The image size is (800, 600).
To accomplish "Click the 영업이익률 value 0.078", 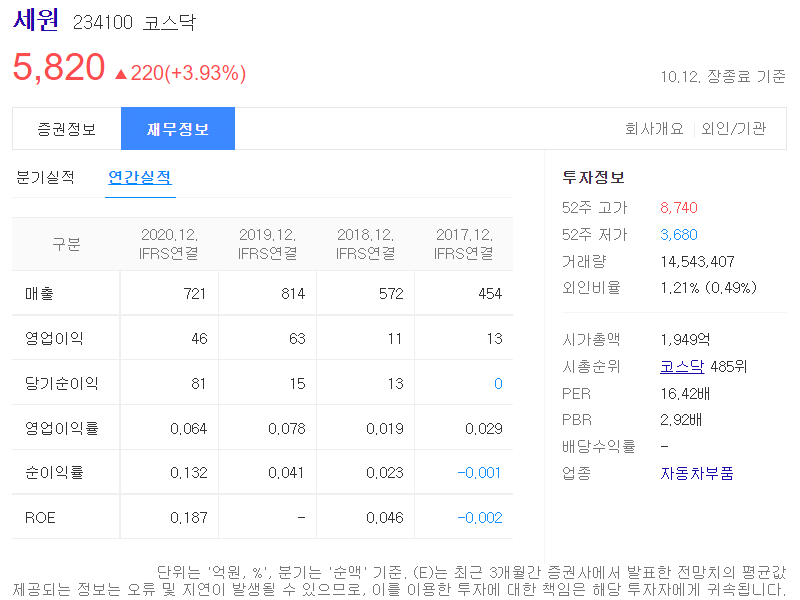I will coord(287,429).
